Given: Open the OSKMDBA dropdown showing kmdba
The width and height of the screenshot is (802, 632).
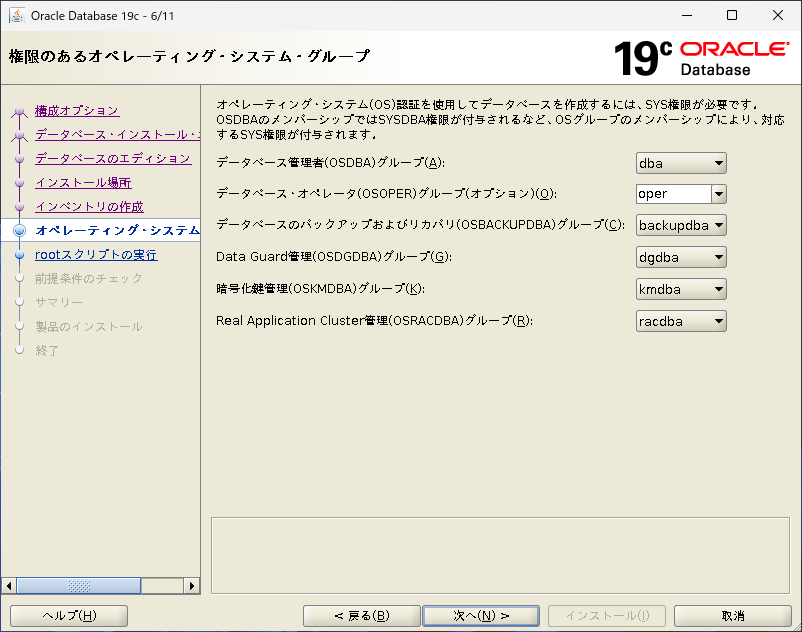Looking at the screenshot, I should pos(681,289).
